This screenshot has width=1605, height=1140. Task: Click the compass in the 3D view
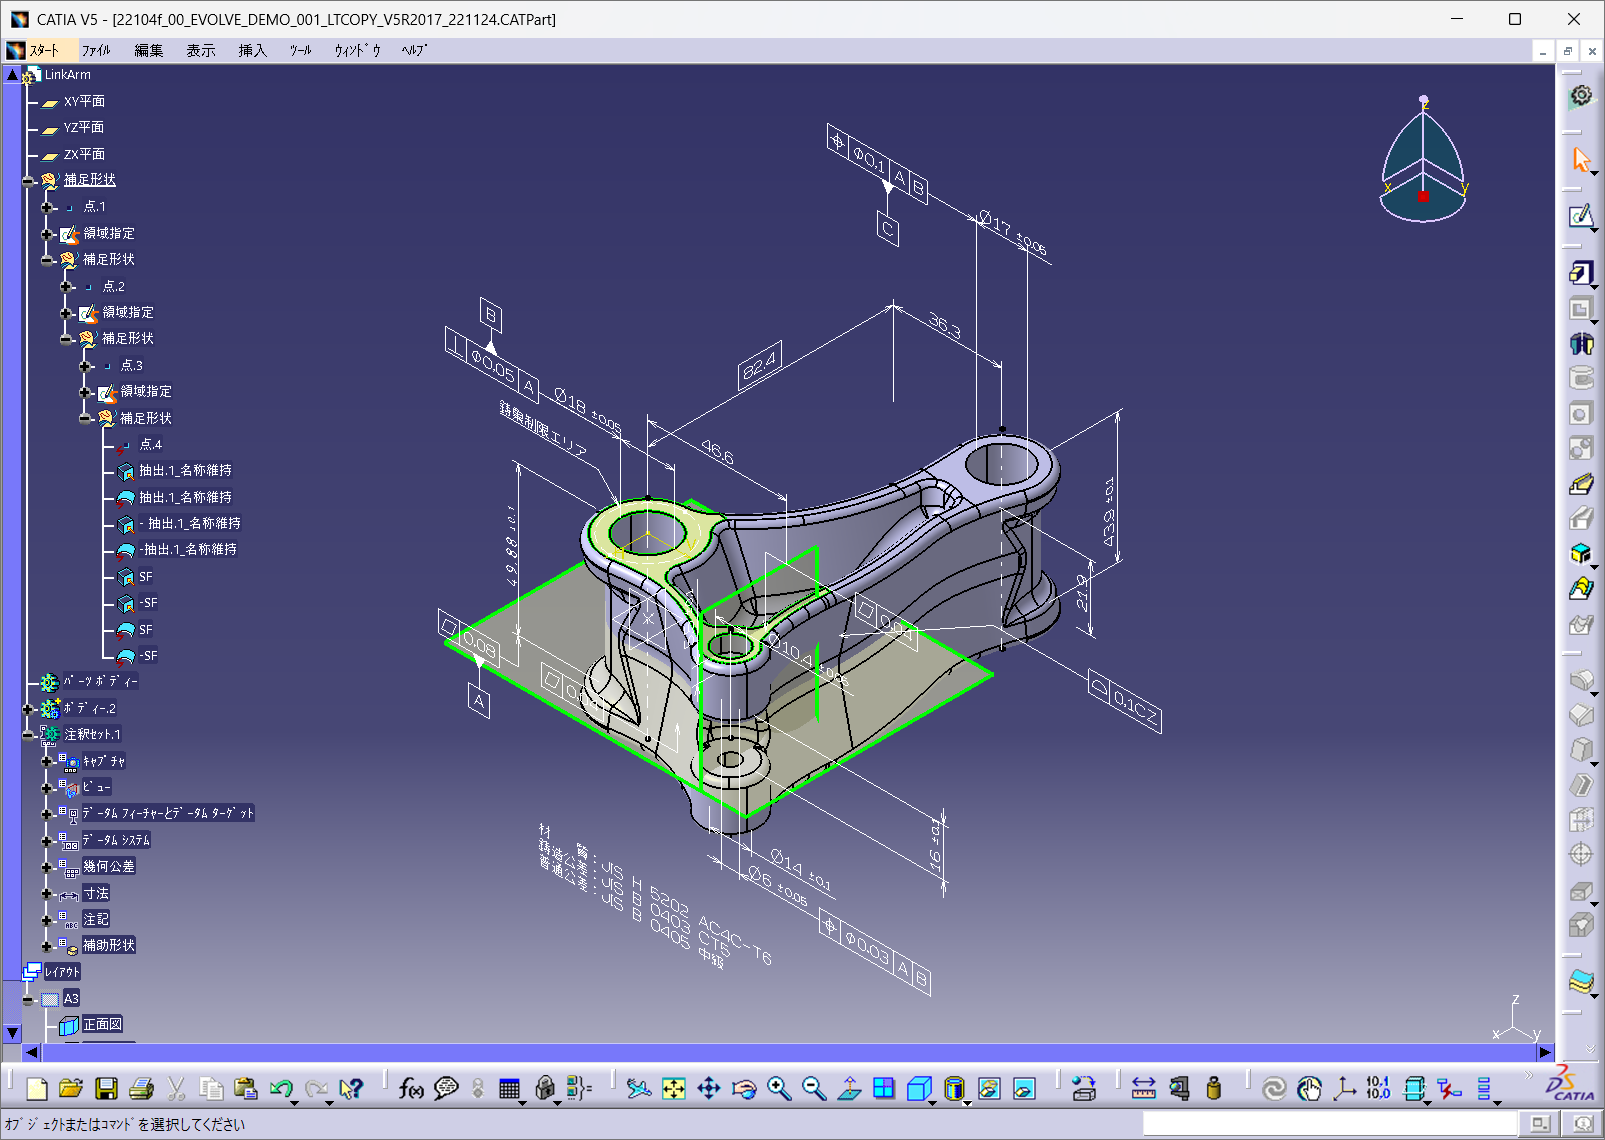1423,160
